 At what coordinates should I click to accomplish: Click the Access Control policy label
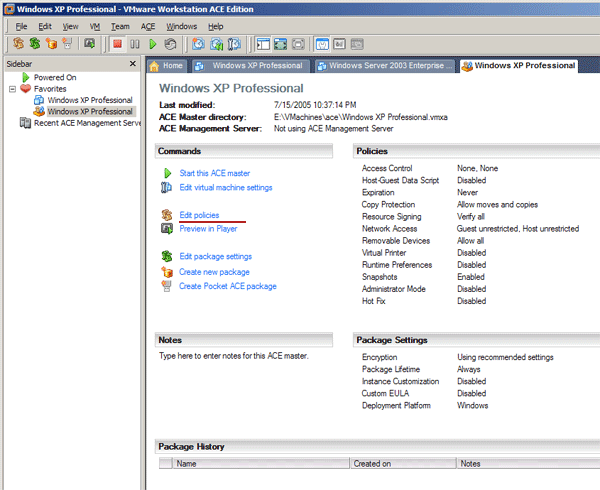387,168
